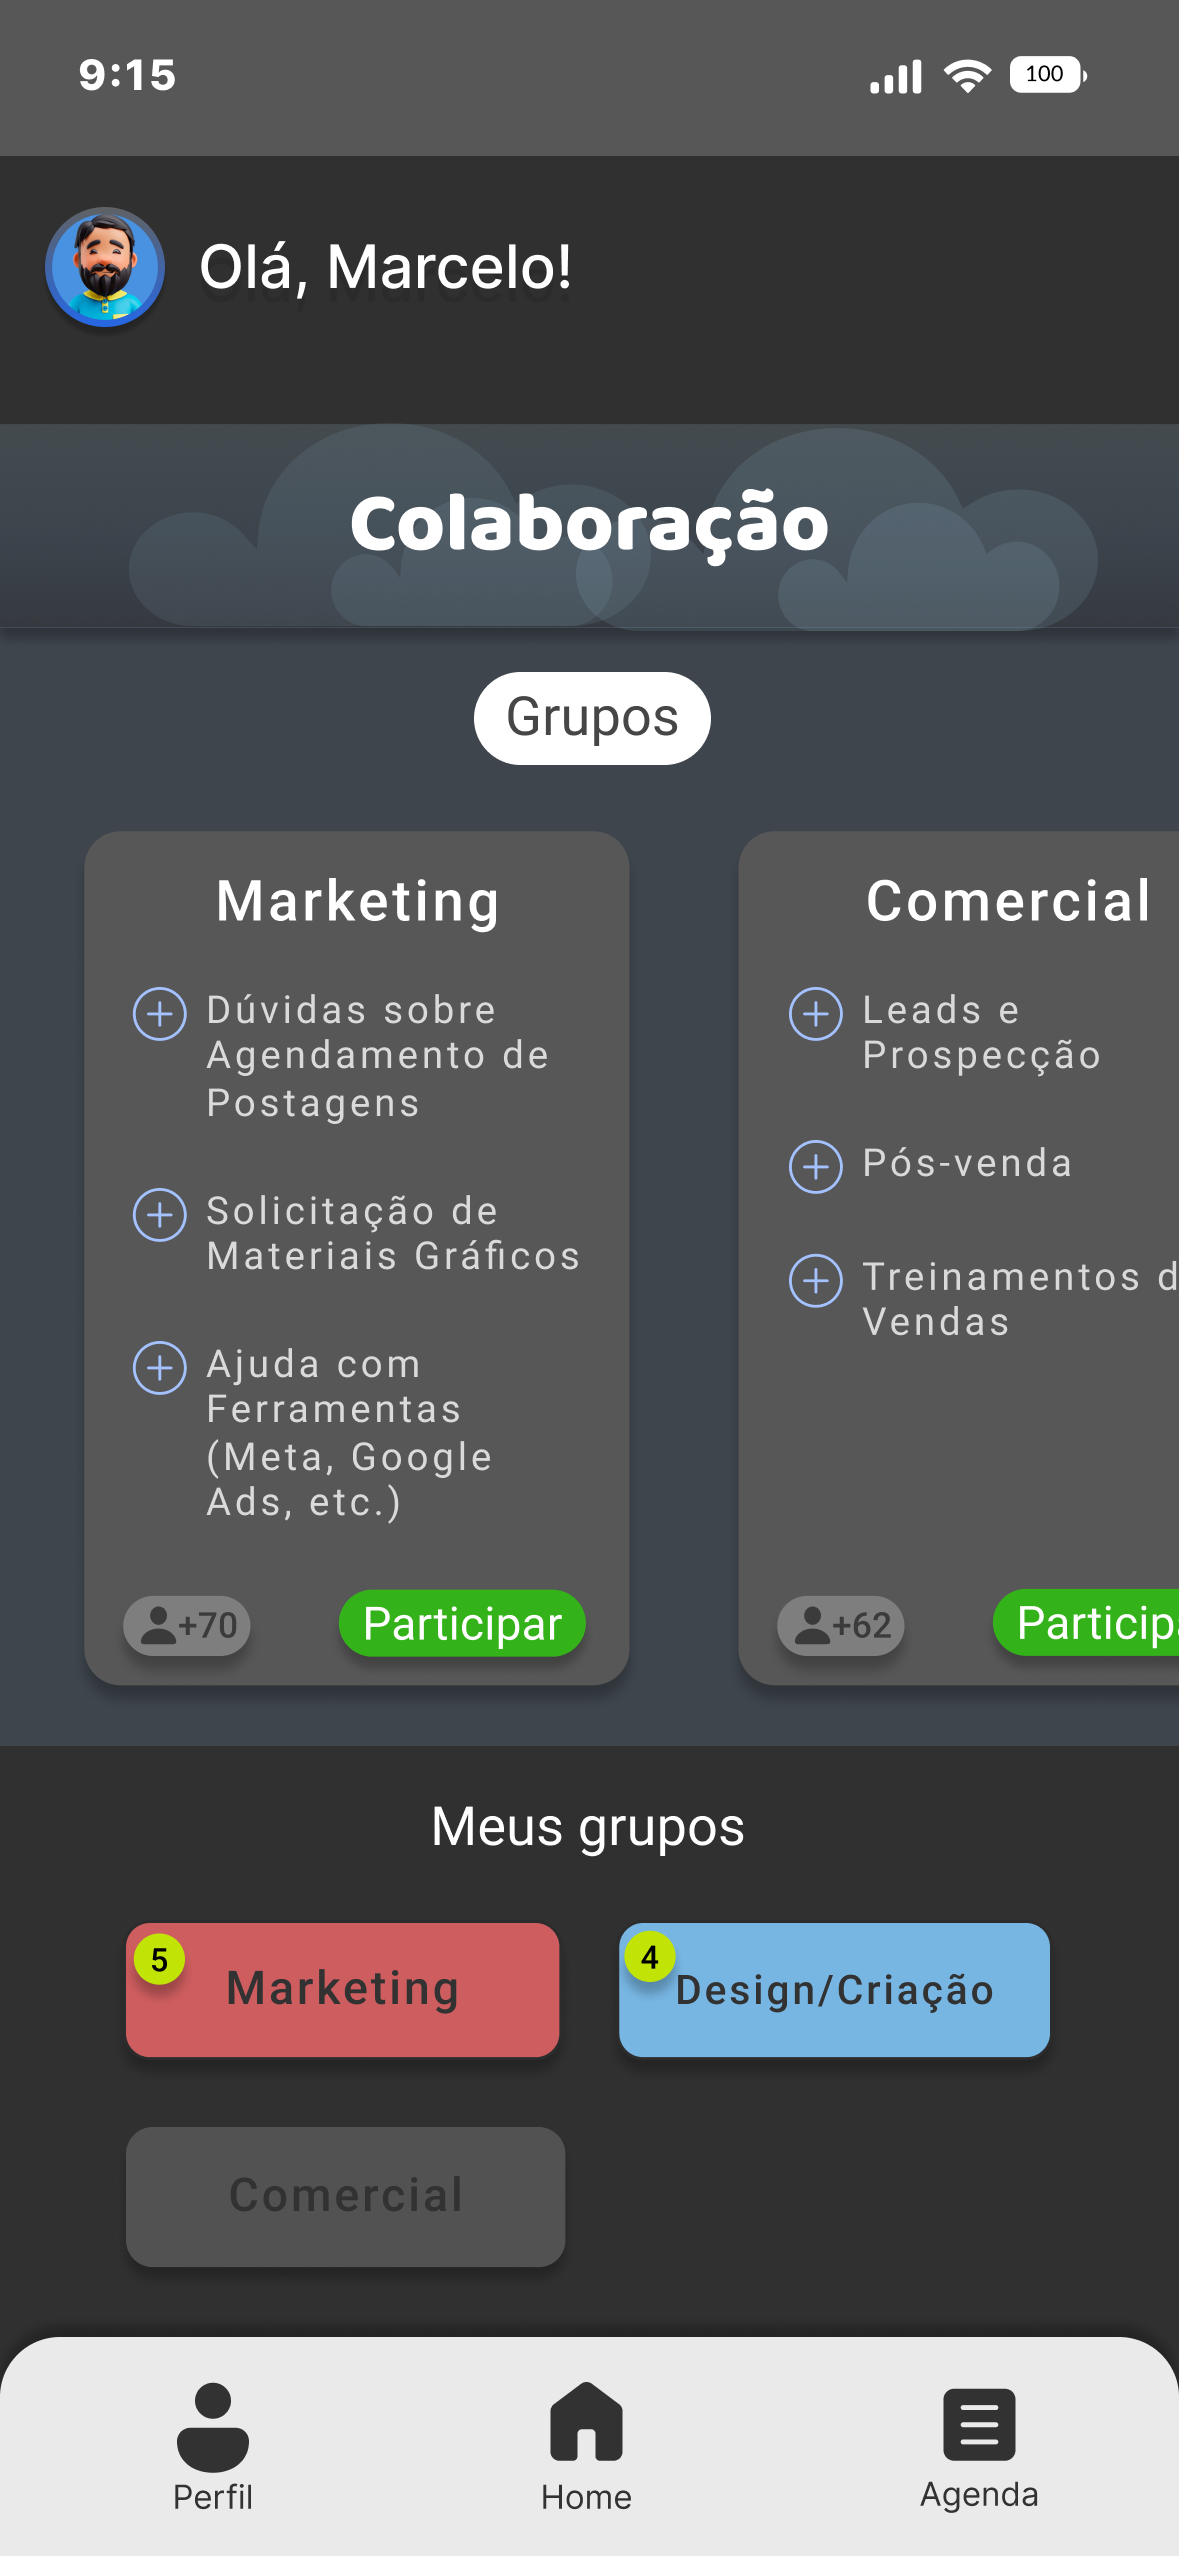Viewport: 1179px width, 2556px height.
Task: Expand Solicitação de Materiais Gráficos topic
Action: [160, 1215]
